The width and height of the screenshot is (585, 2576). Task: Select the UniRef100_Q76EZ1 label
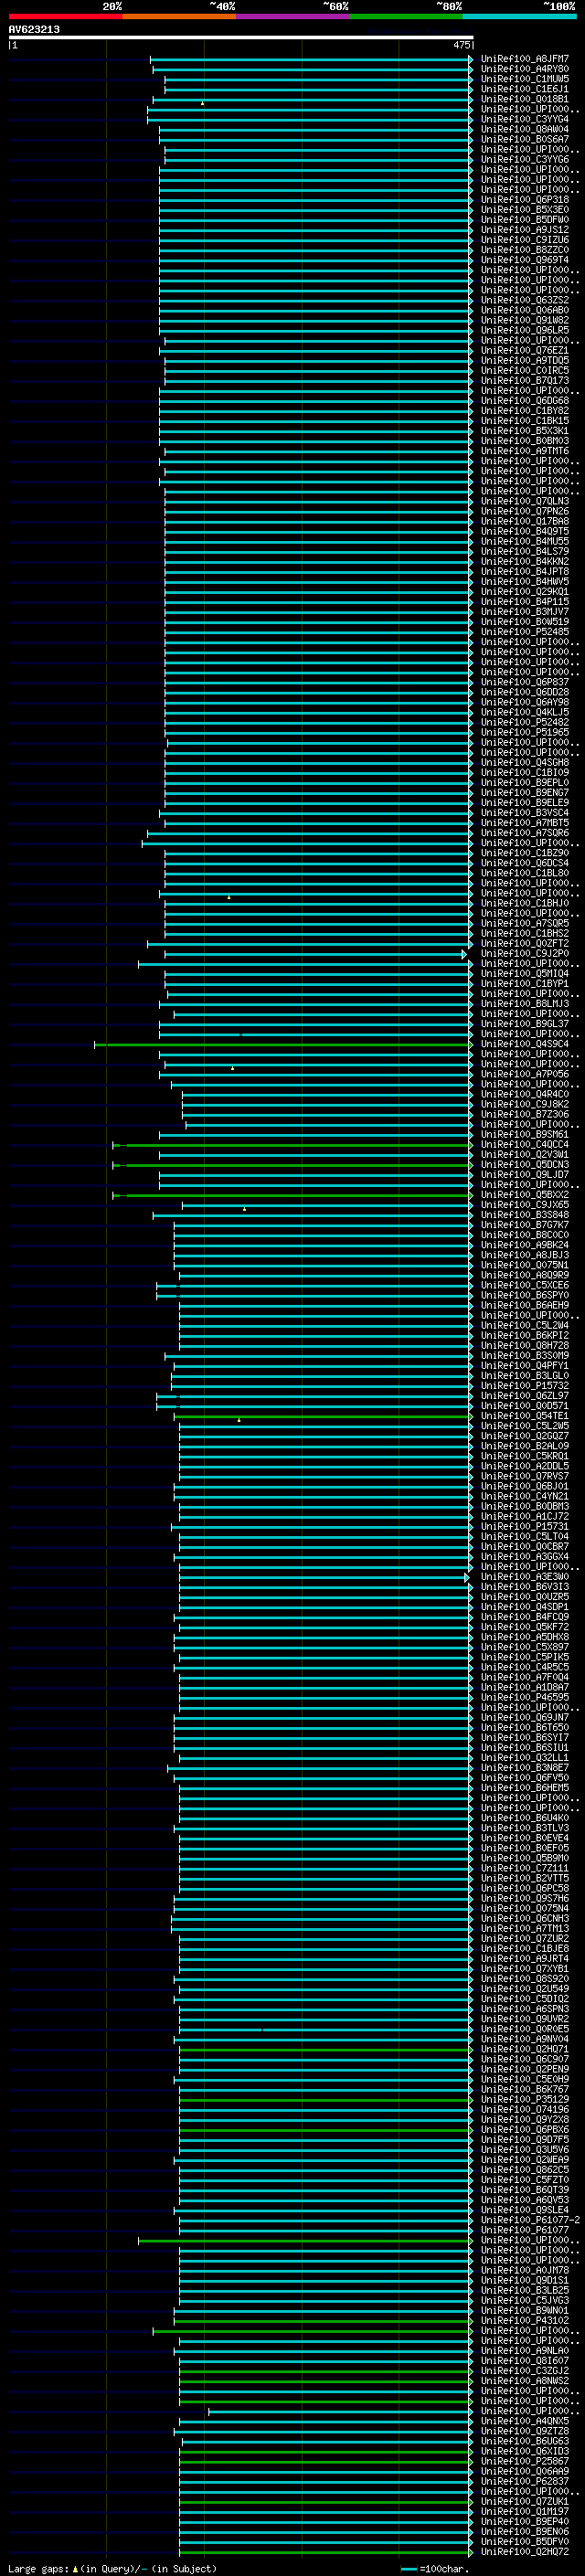coord(525,350)
